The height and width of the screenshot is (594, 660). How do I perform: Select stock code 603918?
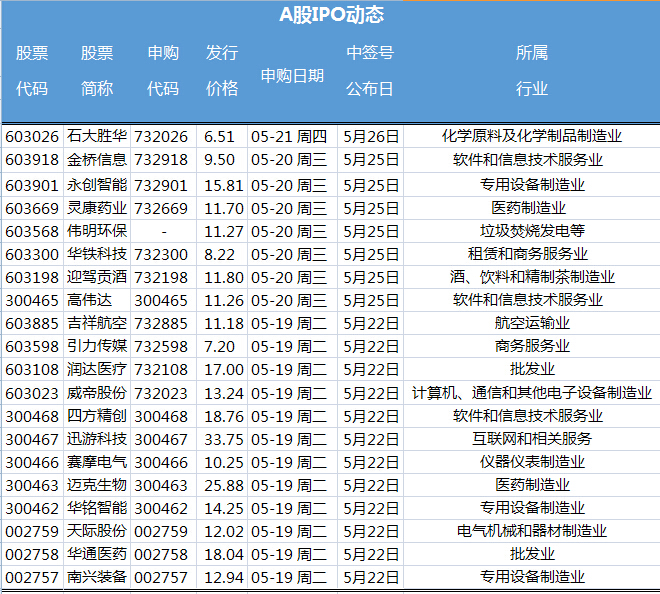click(x=32, y=160)
